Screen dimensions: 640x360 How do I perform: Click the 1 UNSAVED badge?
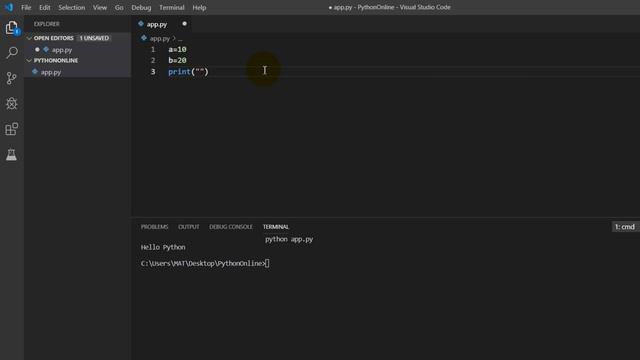coord(94,38)
